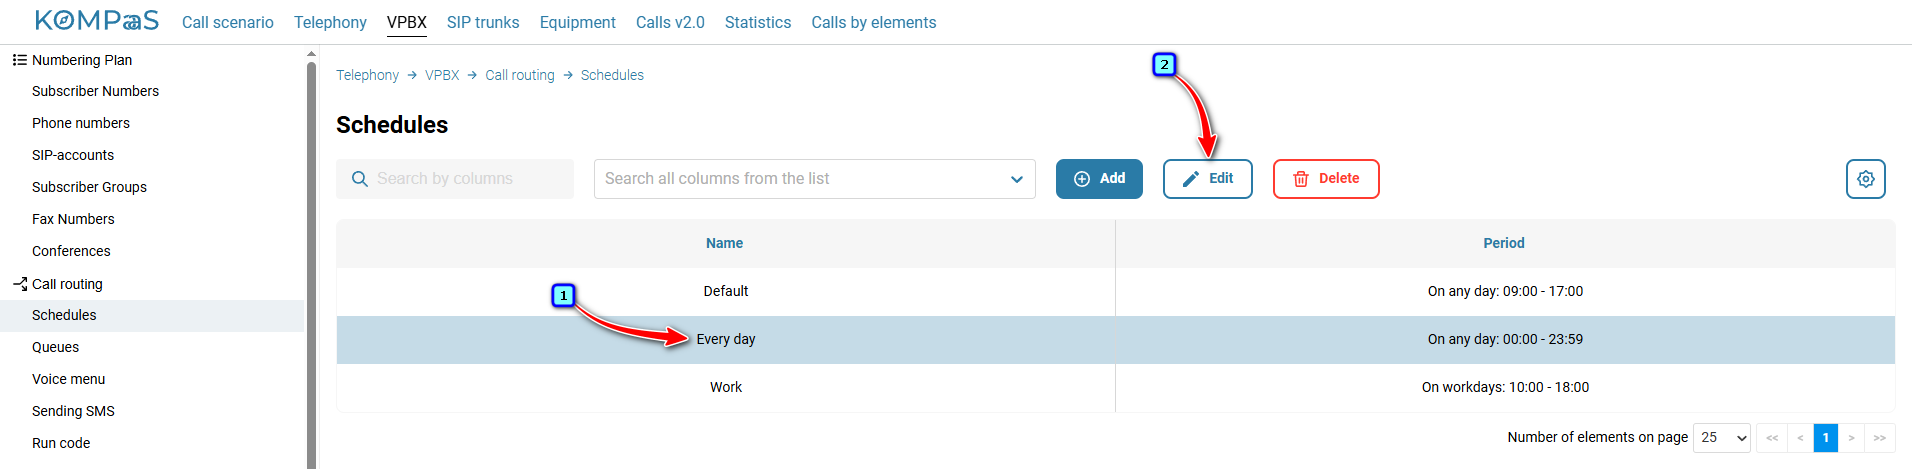Click the Numbering Plan list icon

[19, 60]
